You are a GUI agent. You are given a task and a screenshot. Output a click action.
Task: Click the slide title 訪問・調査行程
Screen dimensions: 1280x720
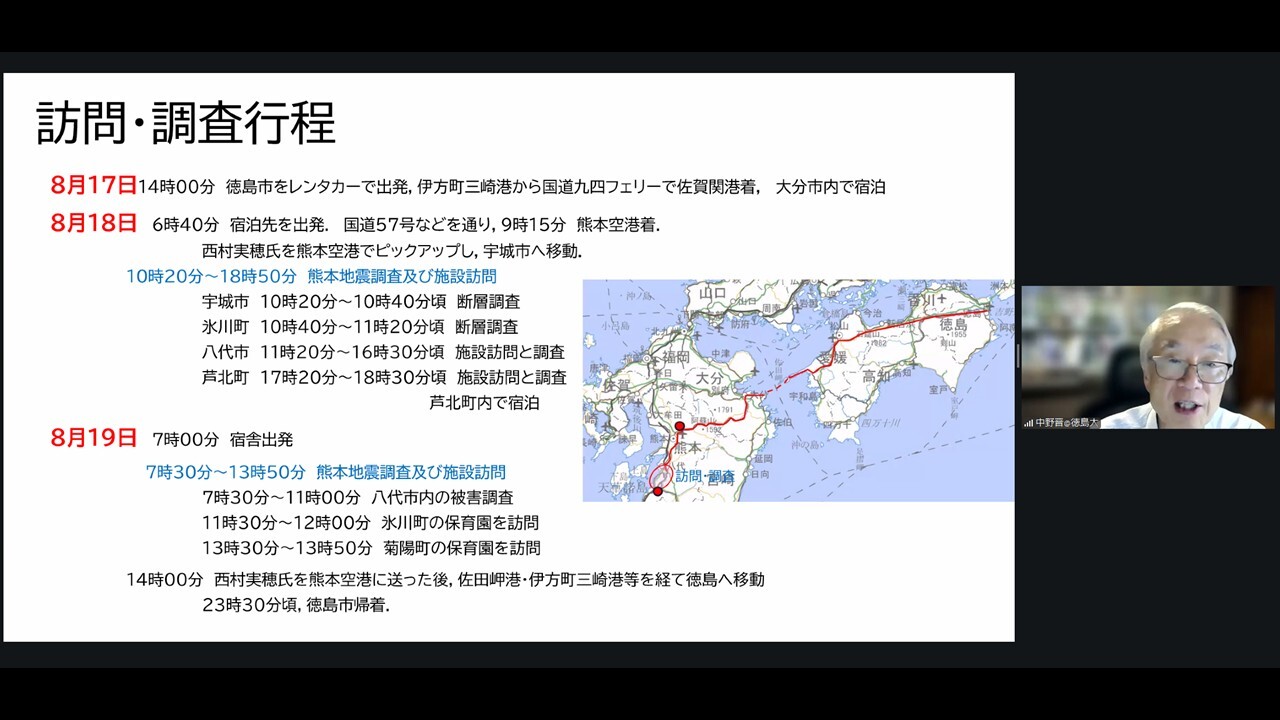click(186, 125)
